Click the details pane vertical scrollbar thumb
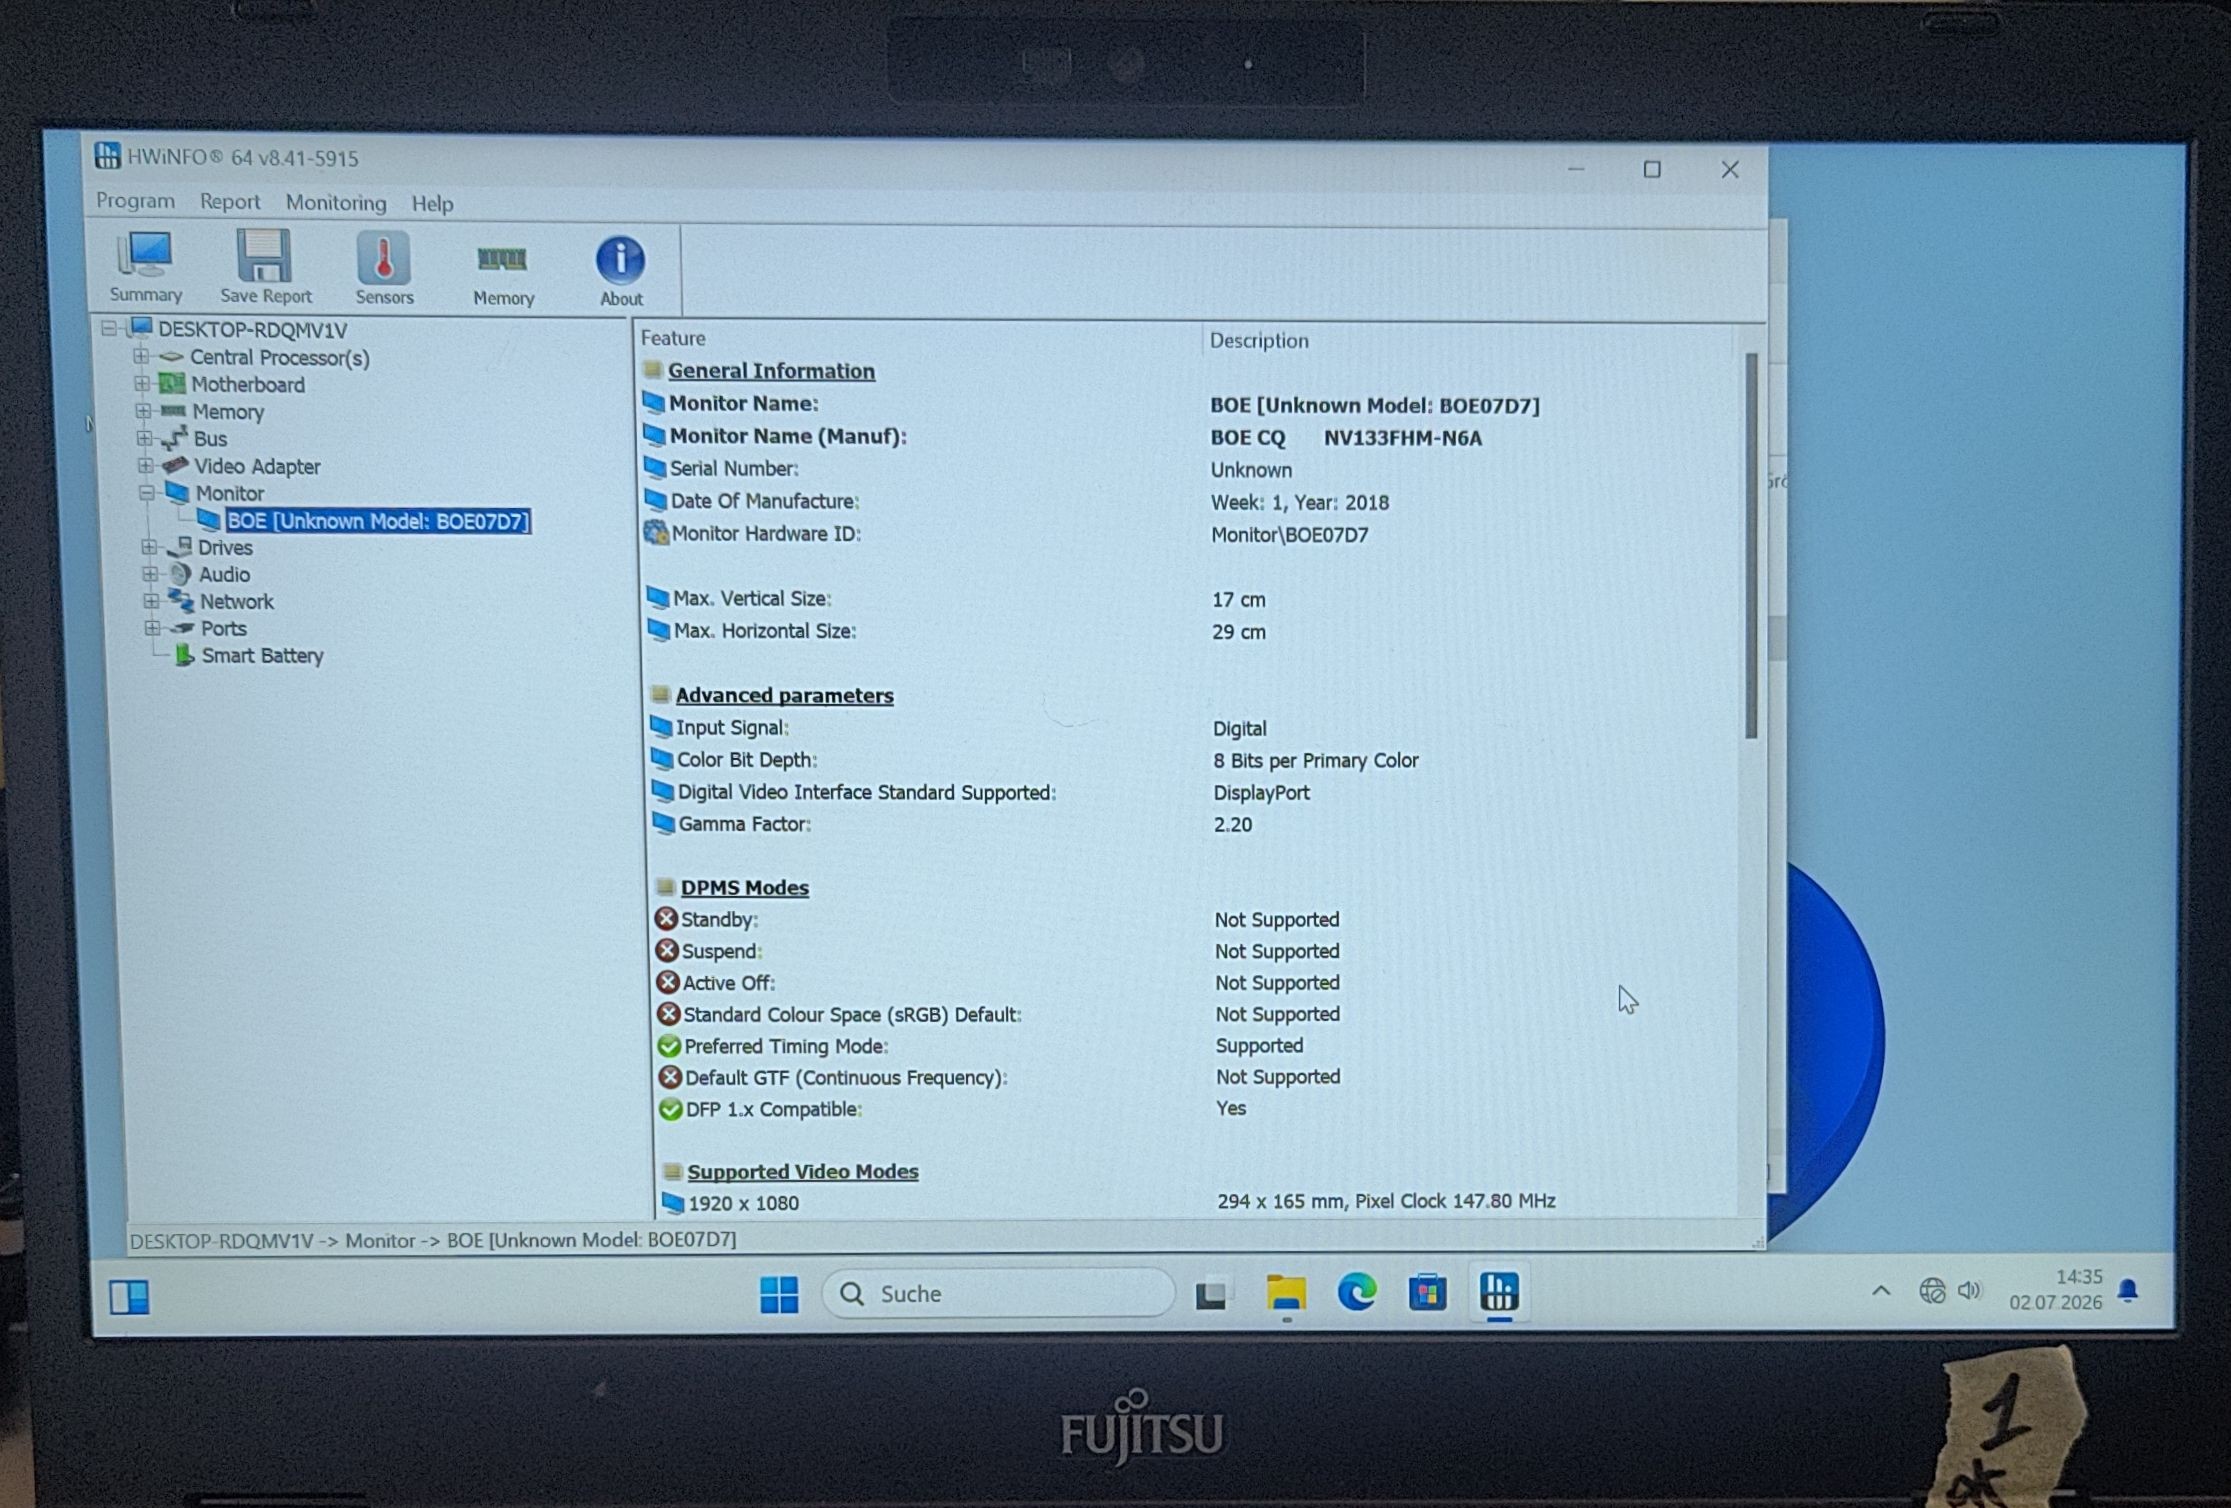This screenshot has height=1508, width=2231. coord(1751,546)
